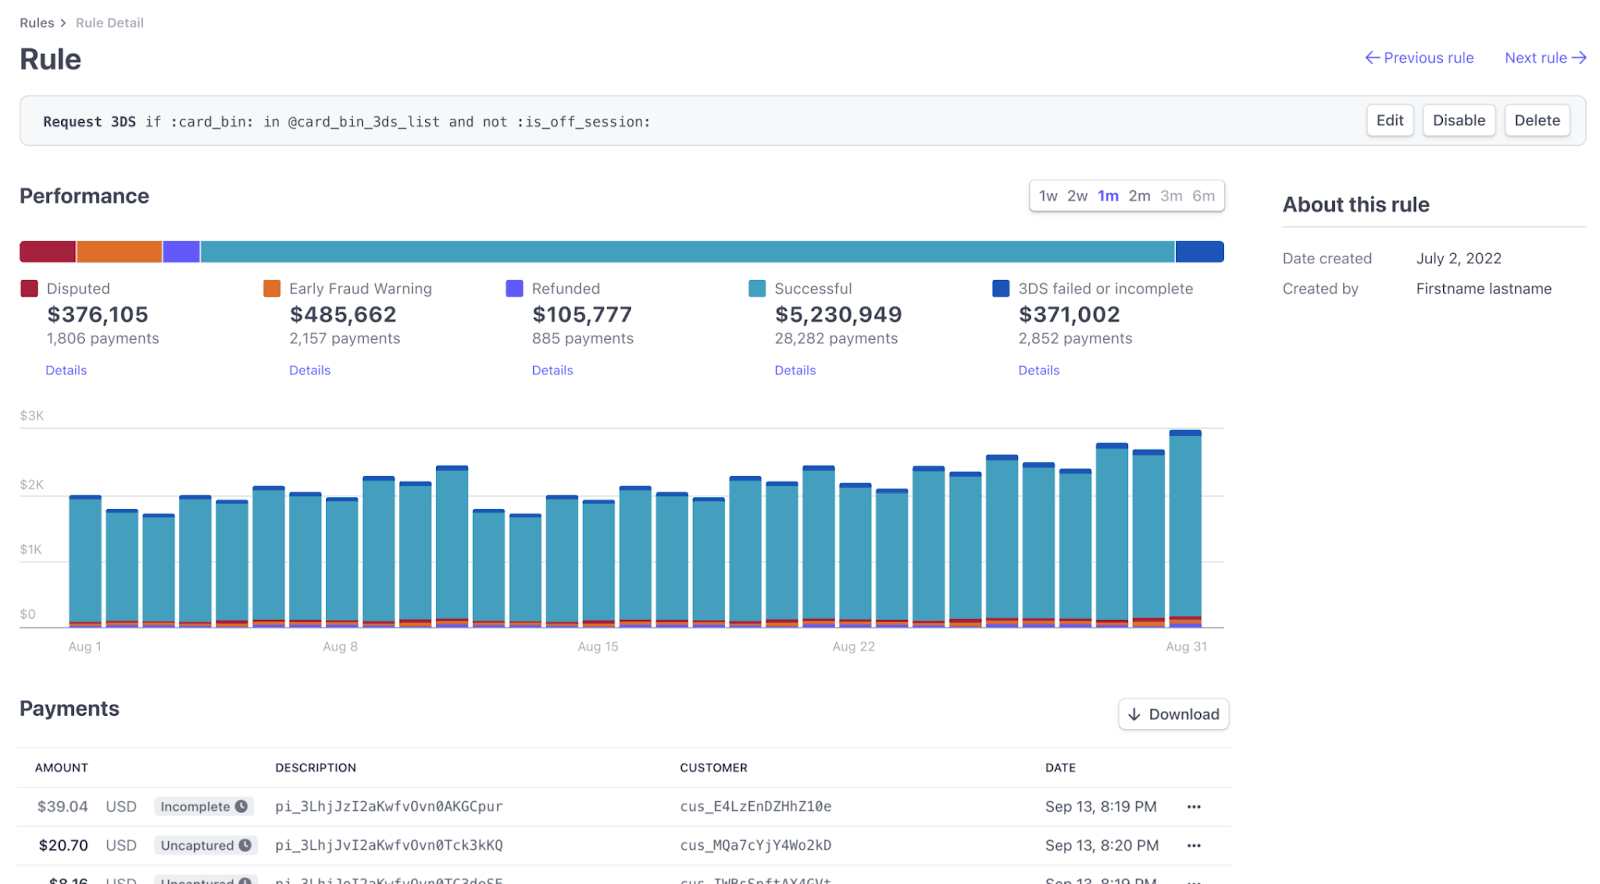The image size is (1600, 884).
Task: Open more options for $39.04 payment
Action: [1193, 807]
